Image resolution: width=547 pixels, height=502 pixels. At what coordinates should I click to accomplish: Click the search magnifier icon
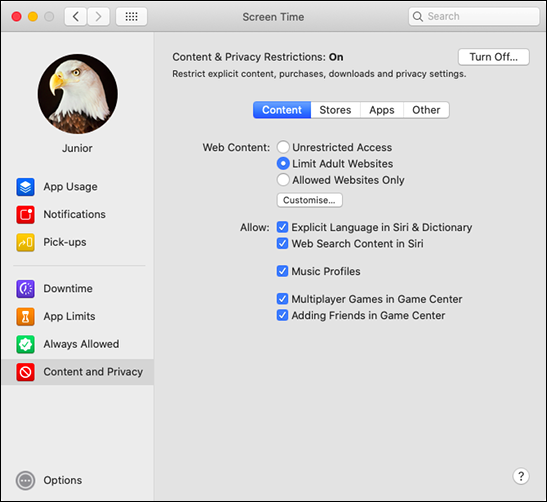coord(418,16)
